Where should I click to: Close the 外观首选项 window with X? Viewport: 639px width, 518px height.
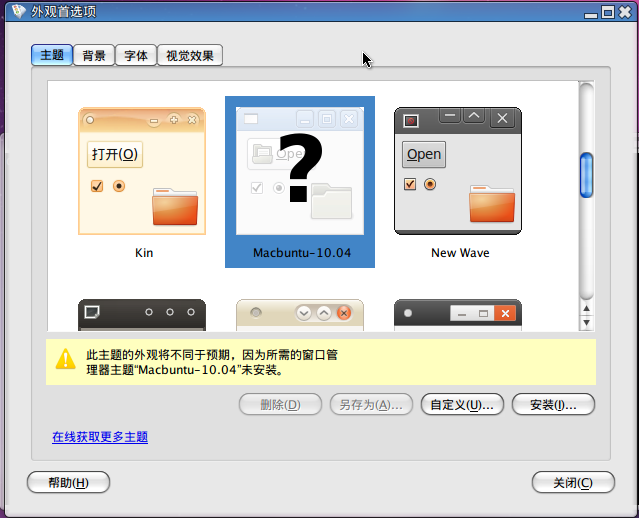(625, 12)
